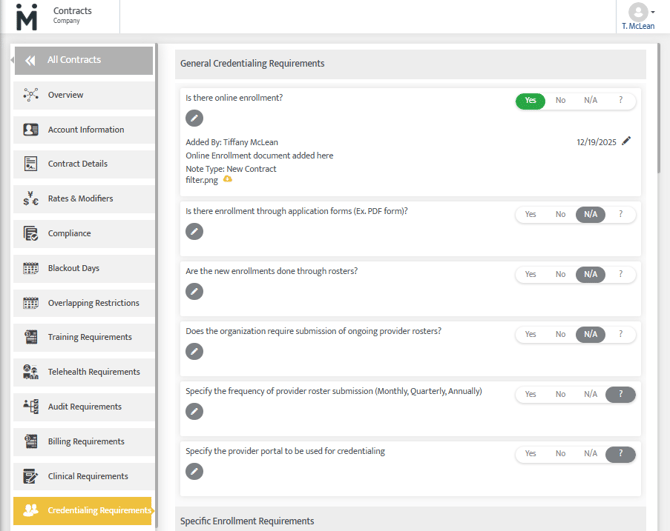Edit the provider portal for credentialing question
The height and width of the screenshot is (531, 670).
[x=194, y=471]
